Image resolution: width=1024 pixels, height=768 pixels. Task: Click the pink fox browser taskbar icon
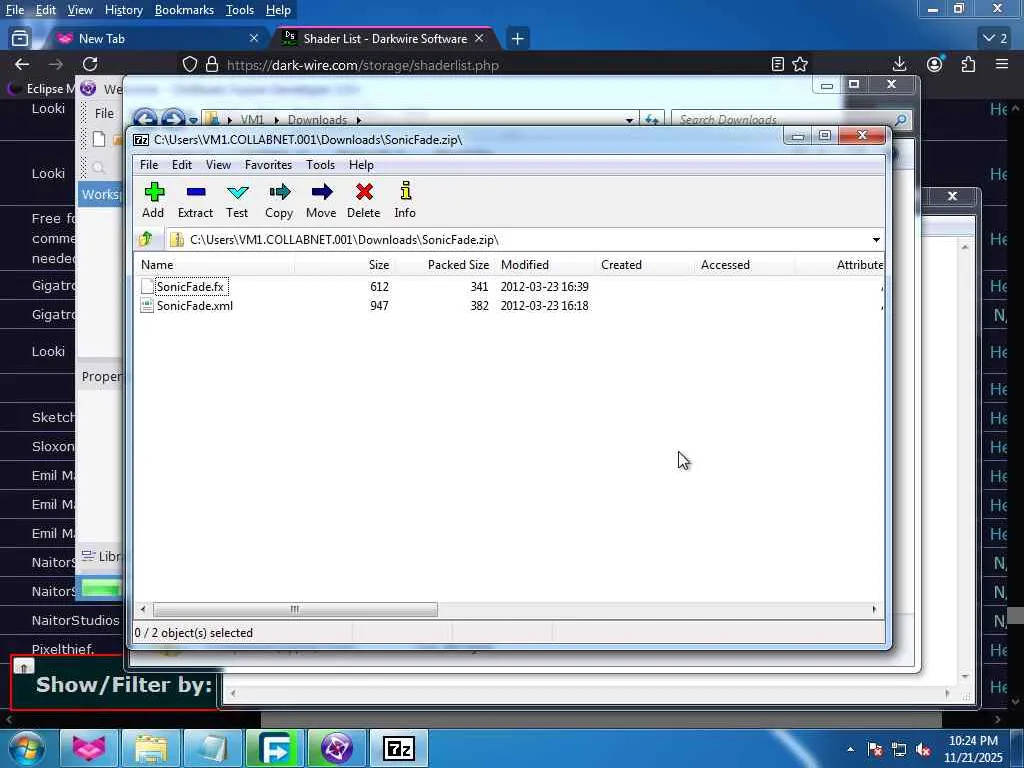[89, 748]
